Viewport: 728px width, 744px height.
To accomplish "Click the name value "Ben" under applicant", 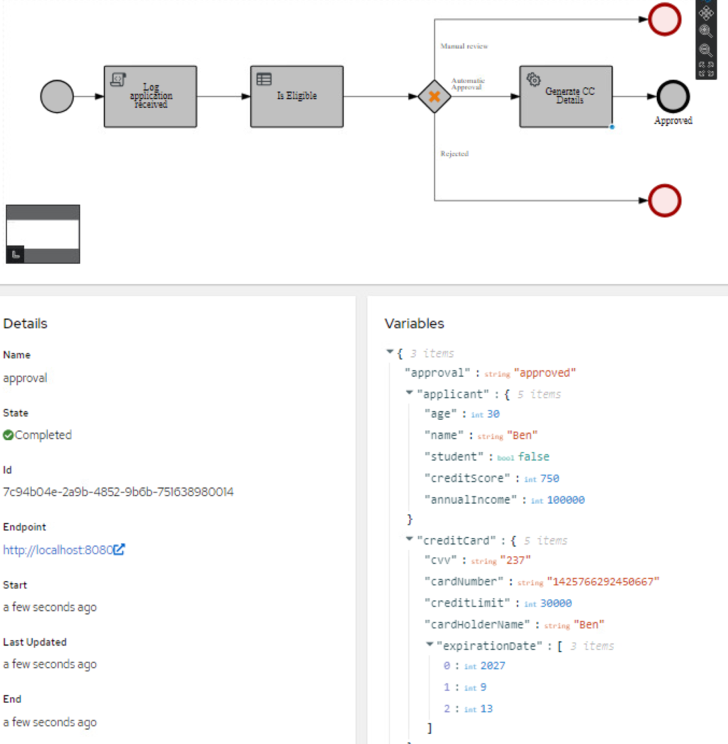I will pos(522,436).
